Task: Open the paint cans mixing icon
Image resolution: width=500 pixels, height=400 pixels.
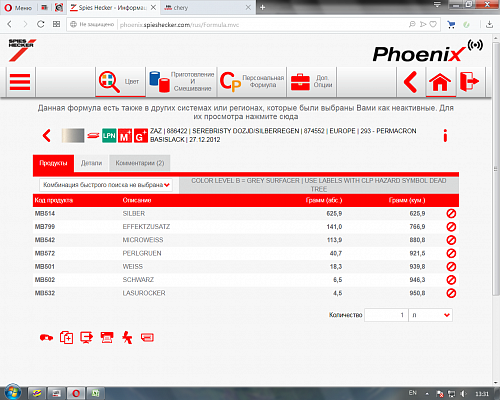Action: [159, 82]
